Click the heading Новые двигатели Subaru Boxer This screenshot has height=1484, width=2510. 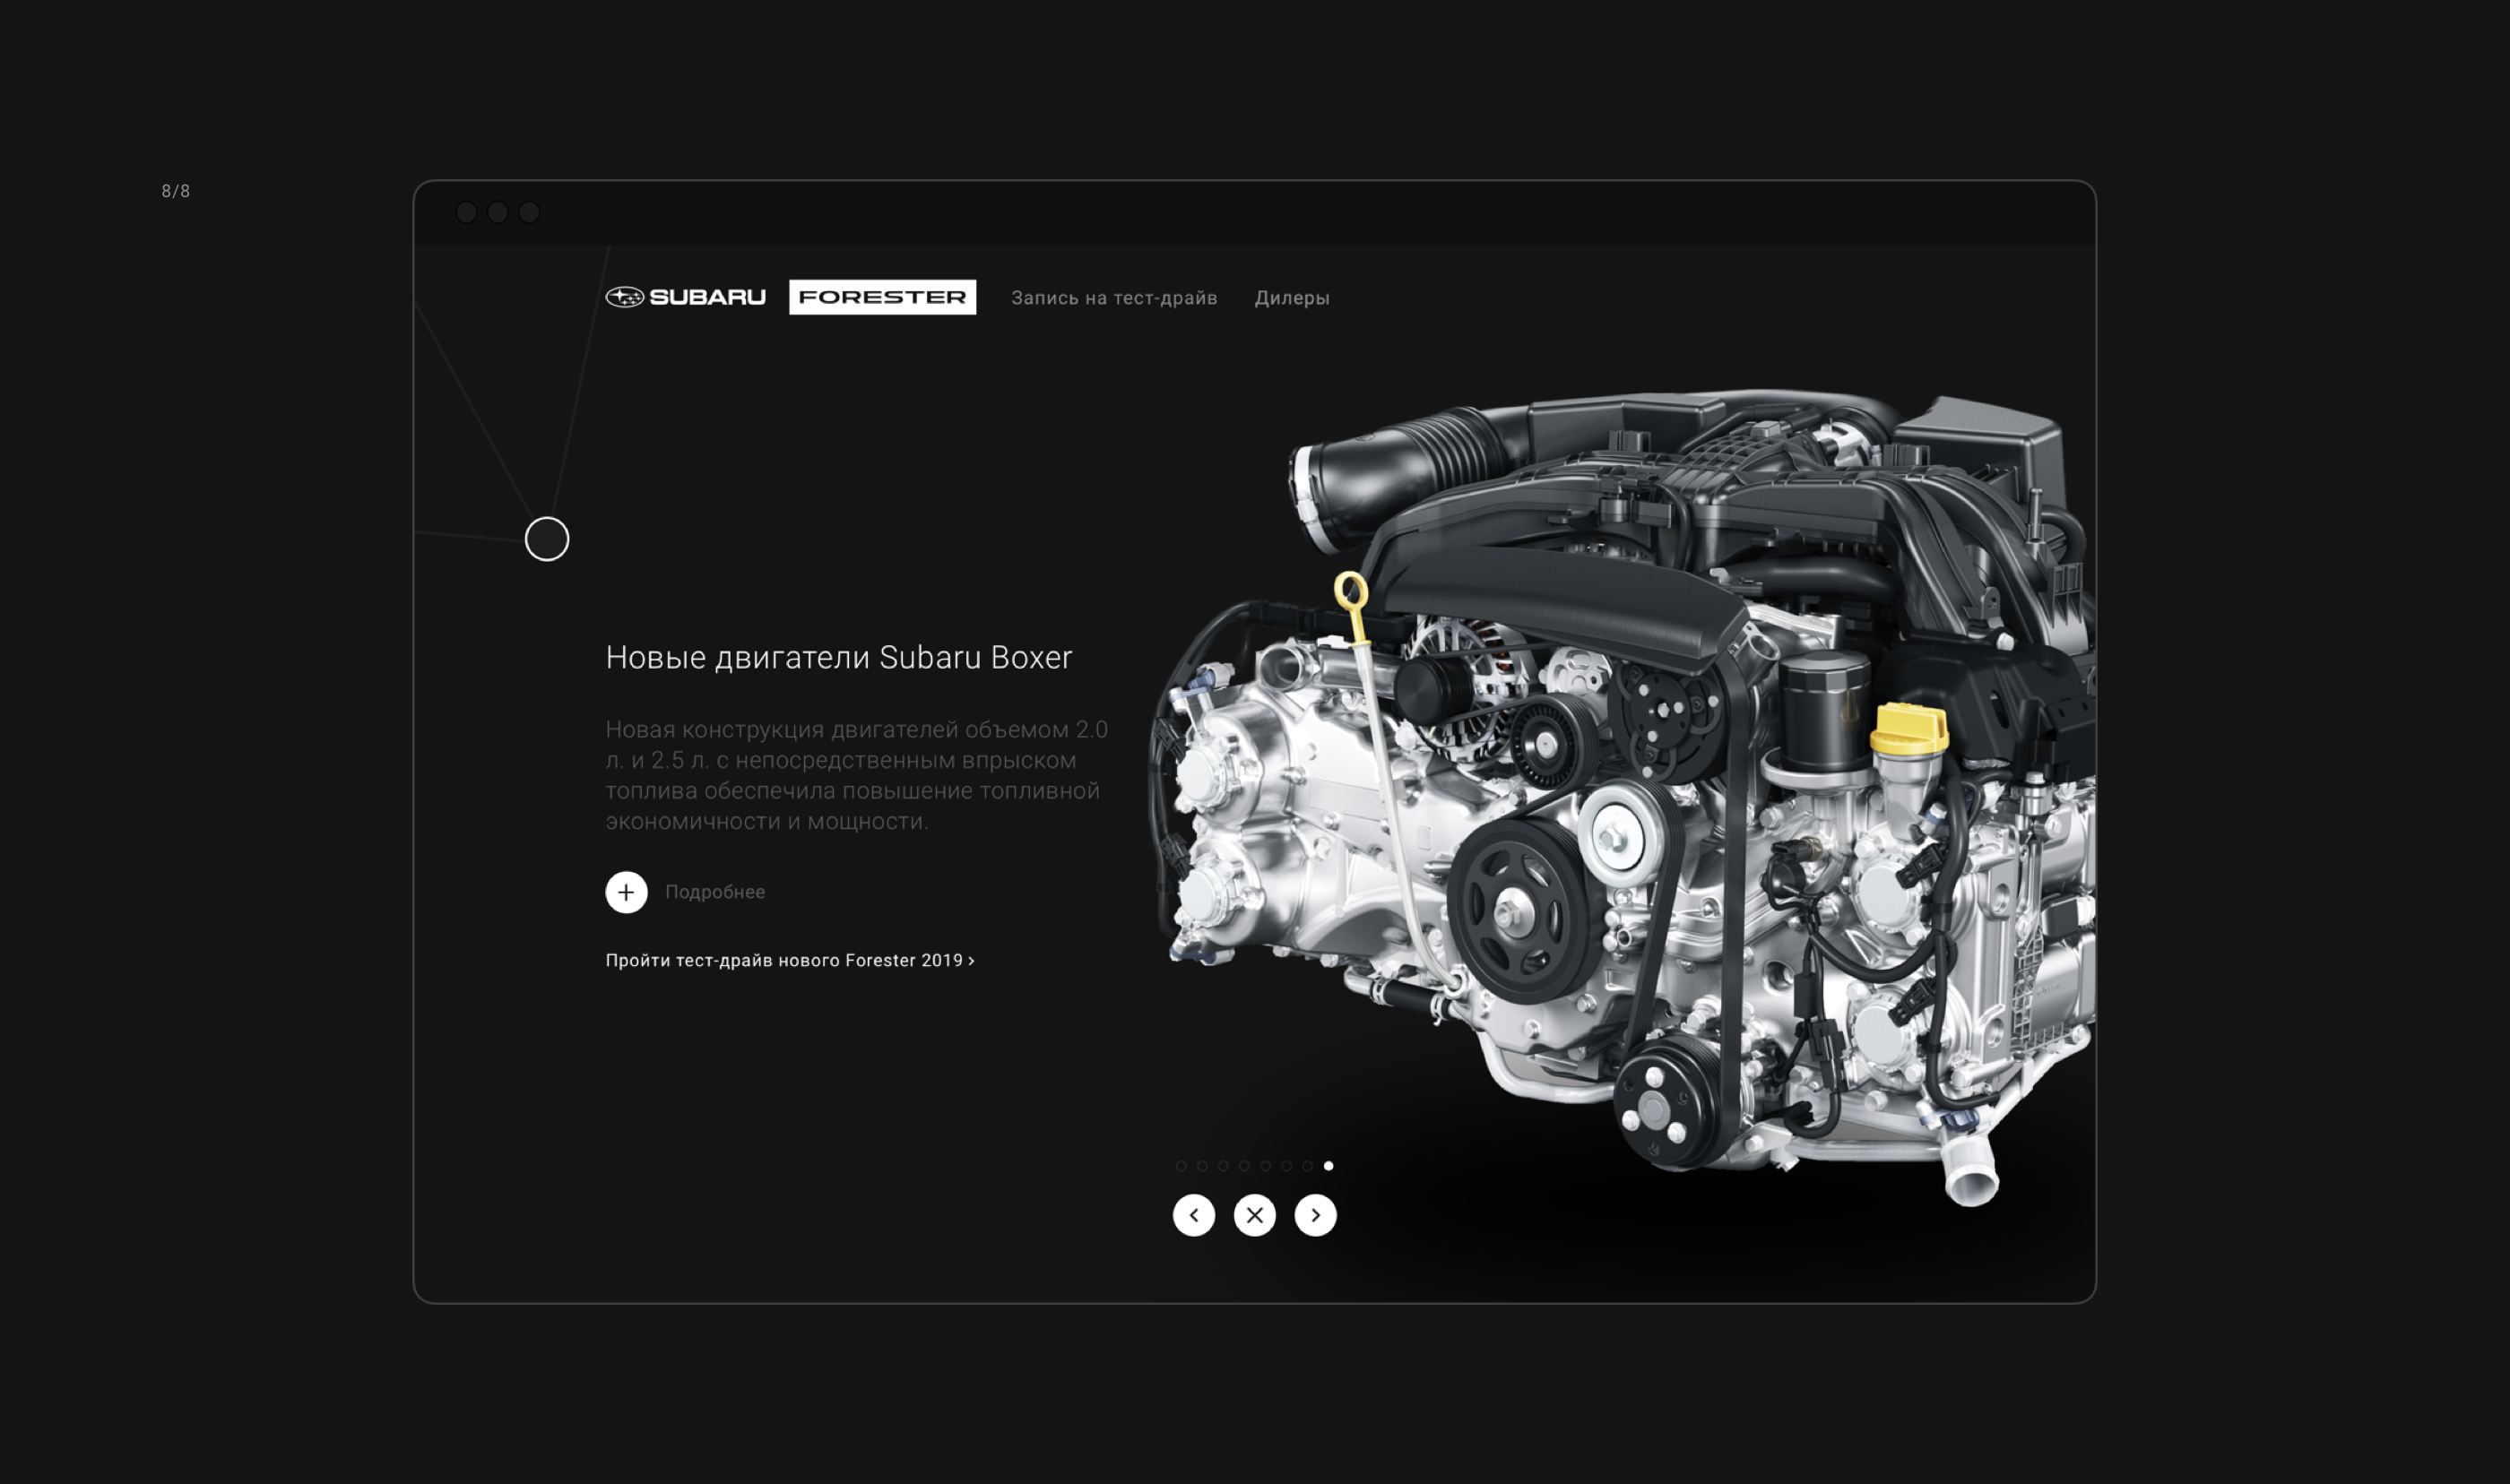(839, 657)
